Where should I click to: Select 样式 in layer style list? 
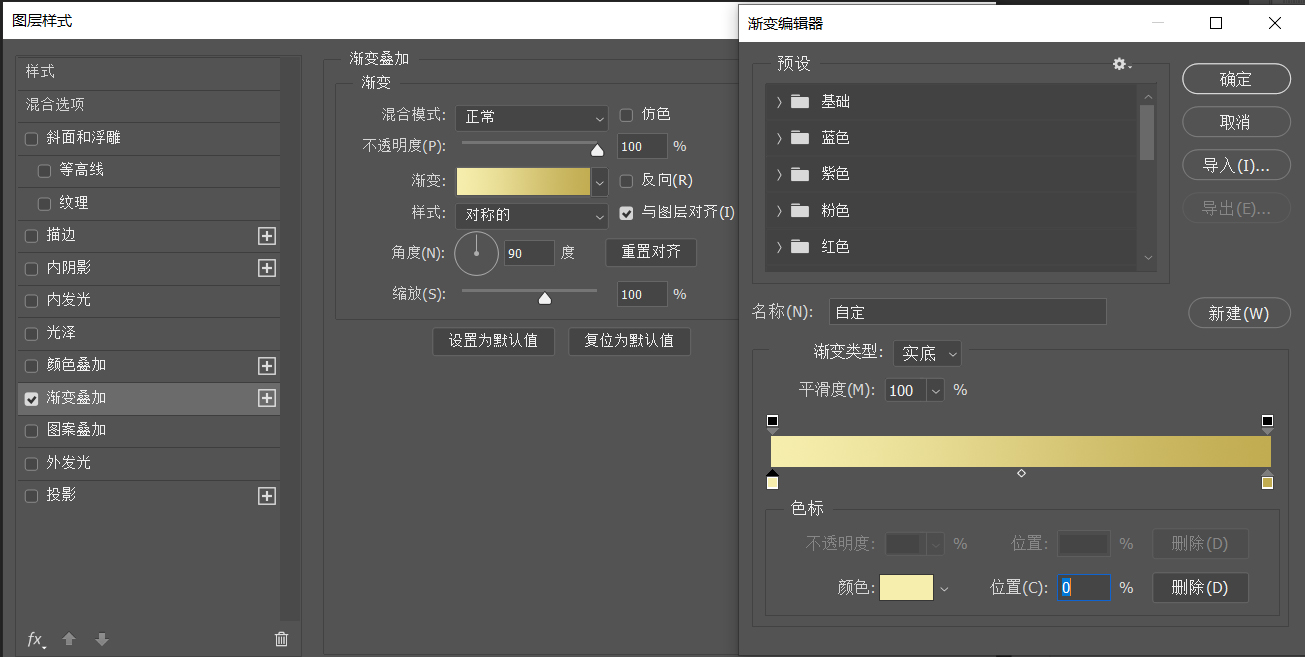pos(149,73)
